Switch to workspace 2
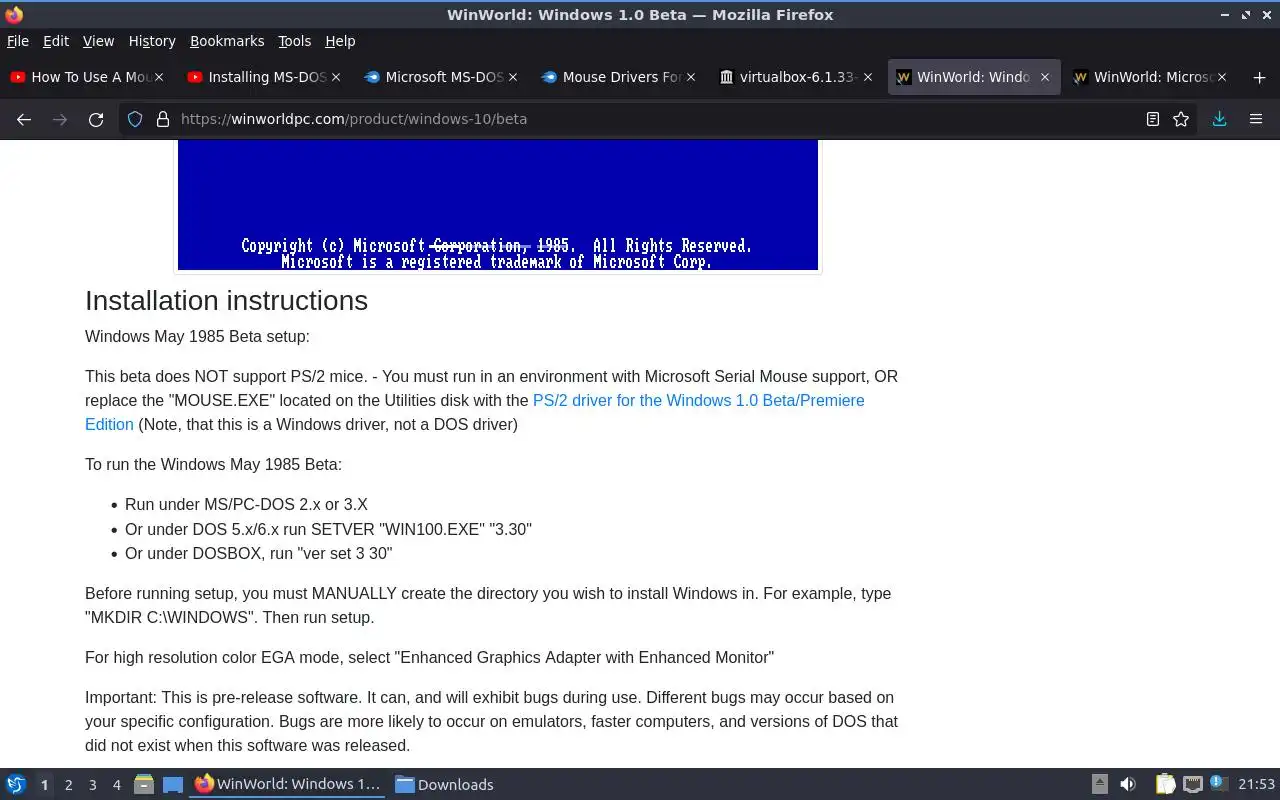Image resolution: width=1280 pixels, height=800 pixels. [x=68, y=785]
